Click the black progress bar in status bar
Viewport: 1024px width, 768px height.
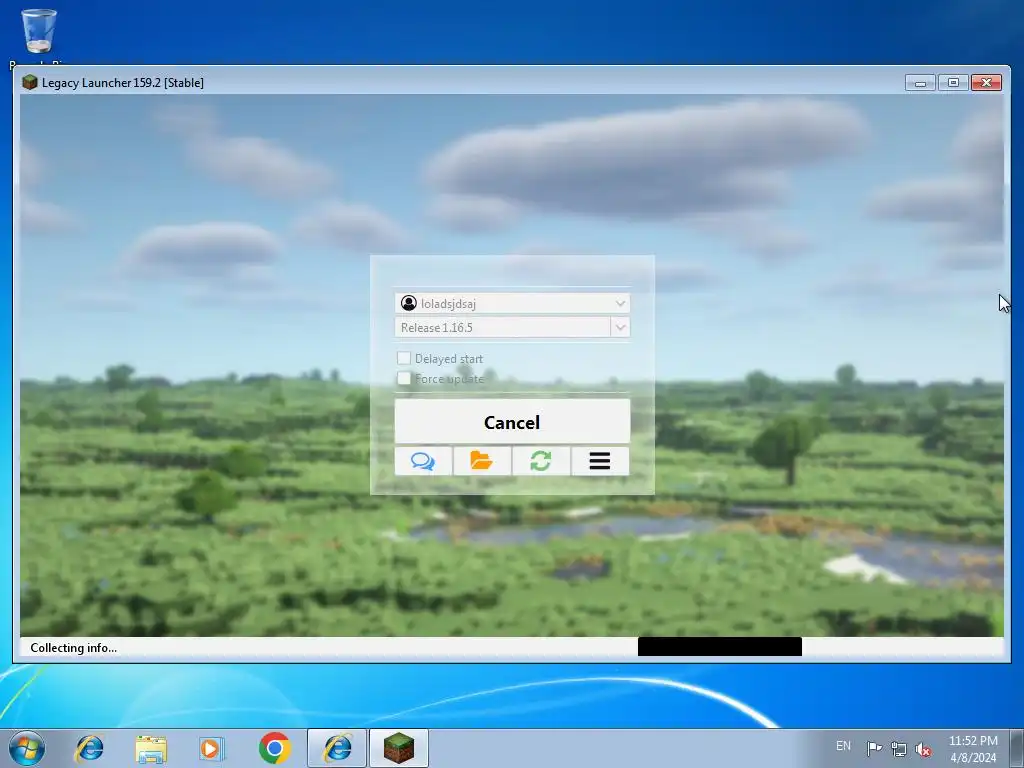(x=720, y=647)
